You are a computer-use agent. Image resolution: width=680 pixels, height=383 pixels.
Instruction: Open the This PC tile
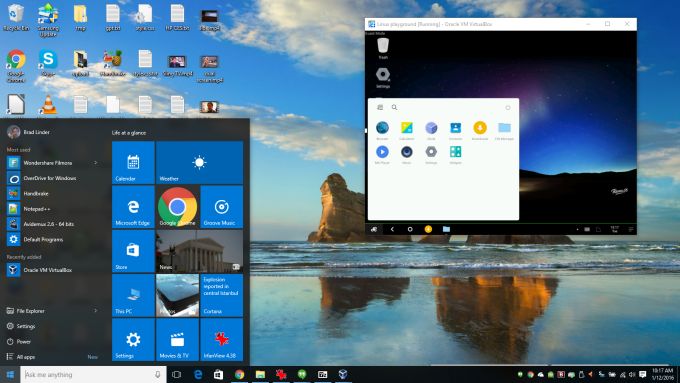pyautogui.click(x=133, y=295)
